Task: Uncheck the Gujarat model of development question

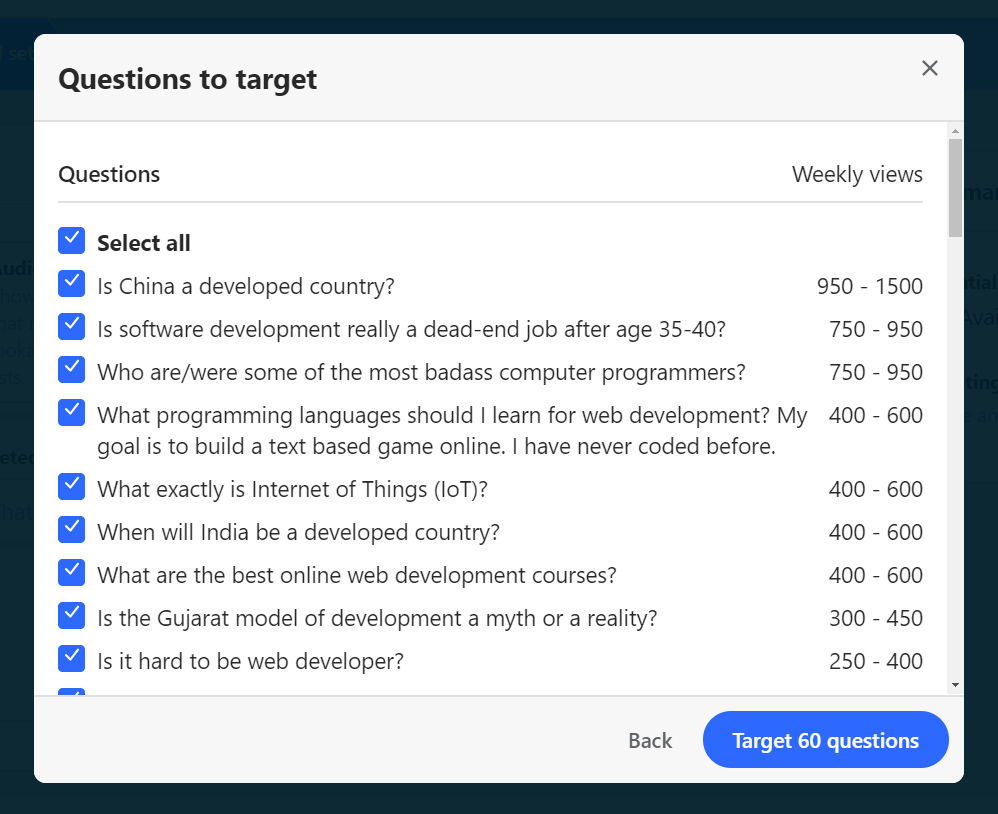Action: point(72,616)
